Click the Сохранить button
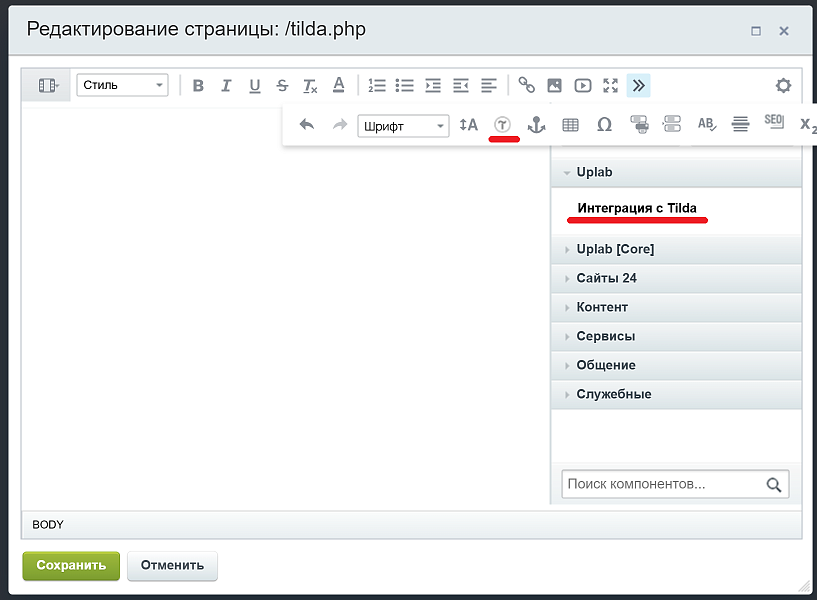 [x=70, y=565]
